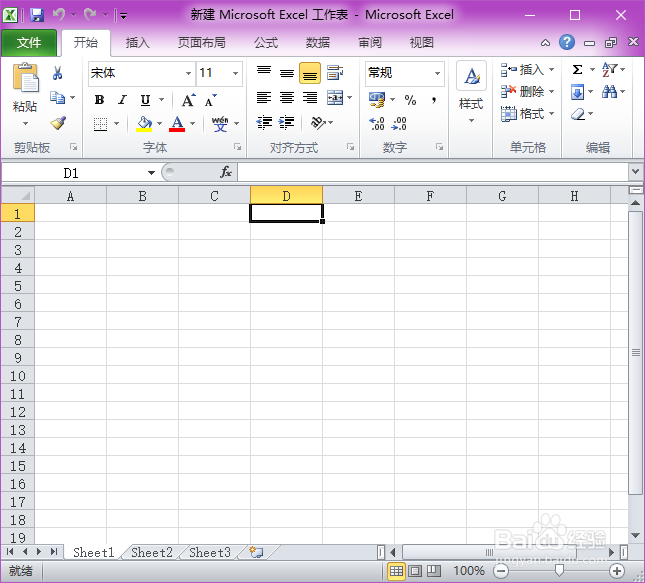The image size is (645, 583).
Task: Switch to 公式 ribbon tab
Action: 266,42
